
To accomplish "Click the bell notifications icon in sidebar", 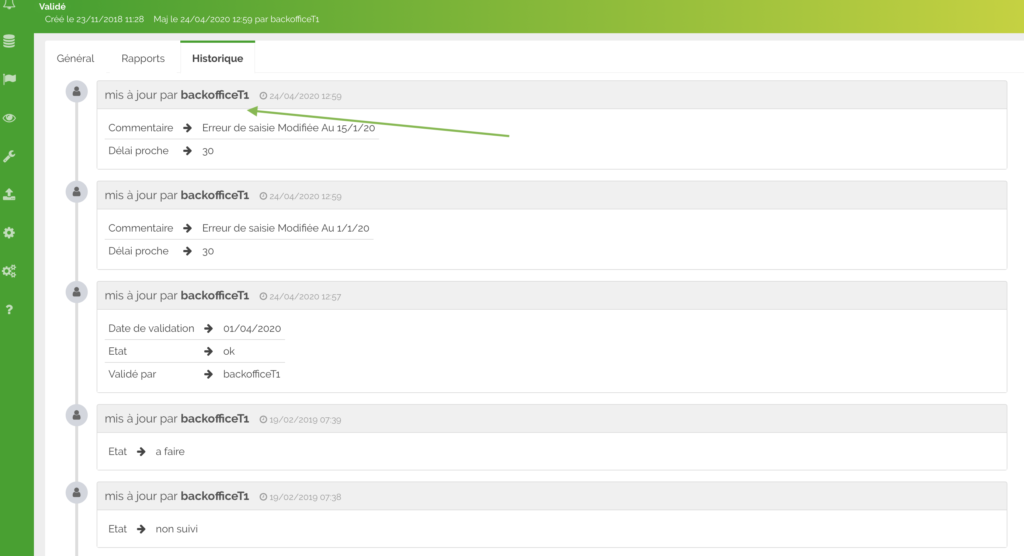I will pos(10,5).
